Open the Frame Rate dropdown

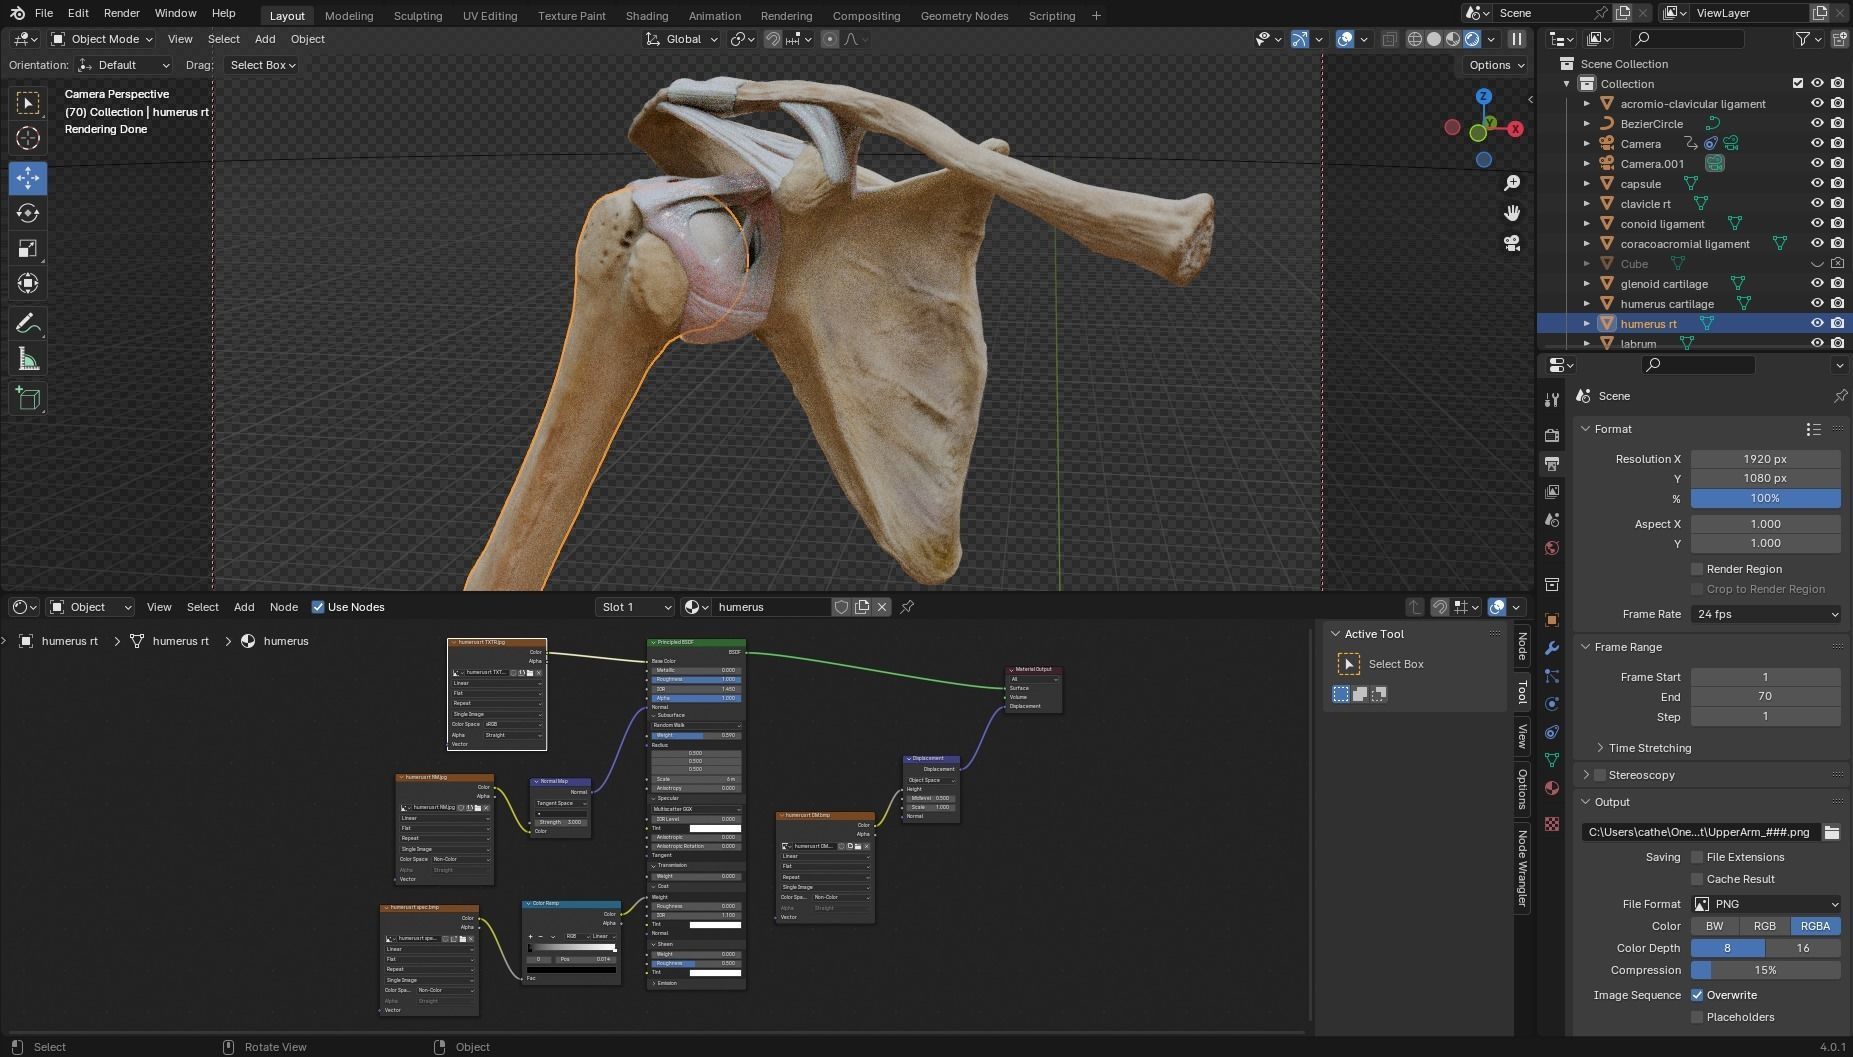[1765, 614]
